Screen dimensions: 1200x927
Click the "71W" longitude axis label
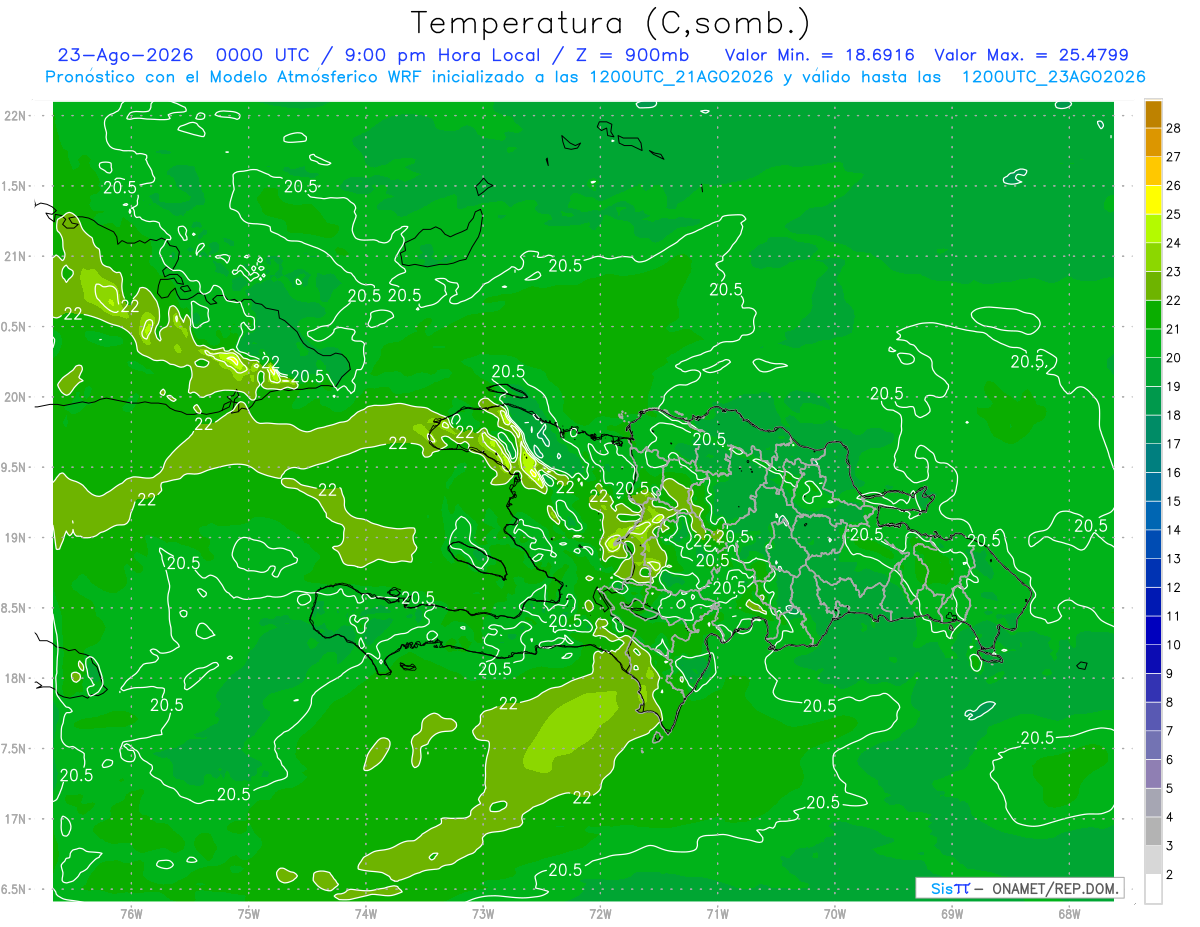click(717, 914)
